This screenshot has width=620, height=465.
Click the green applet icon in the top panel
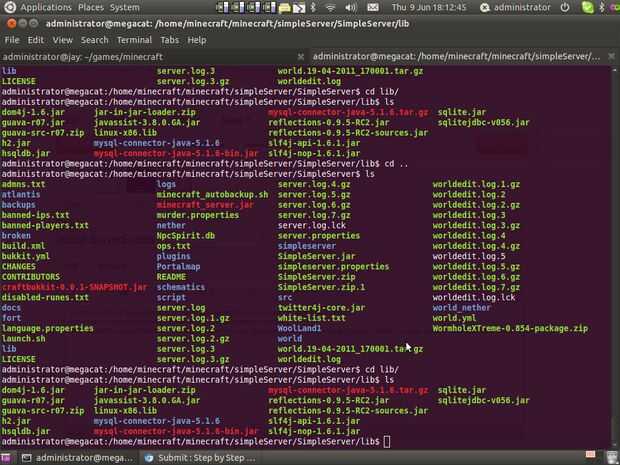588,7
